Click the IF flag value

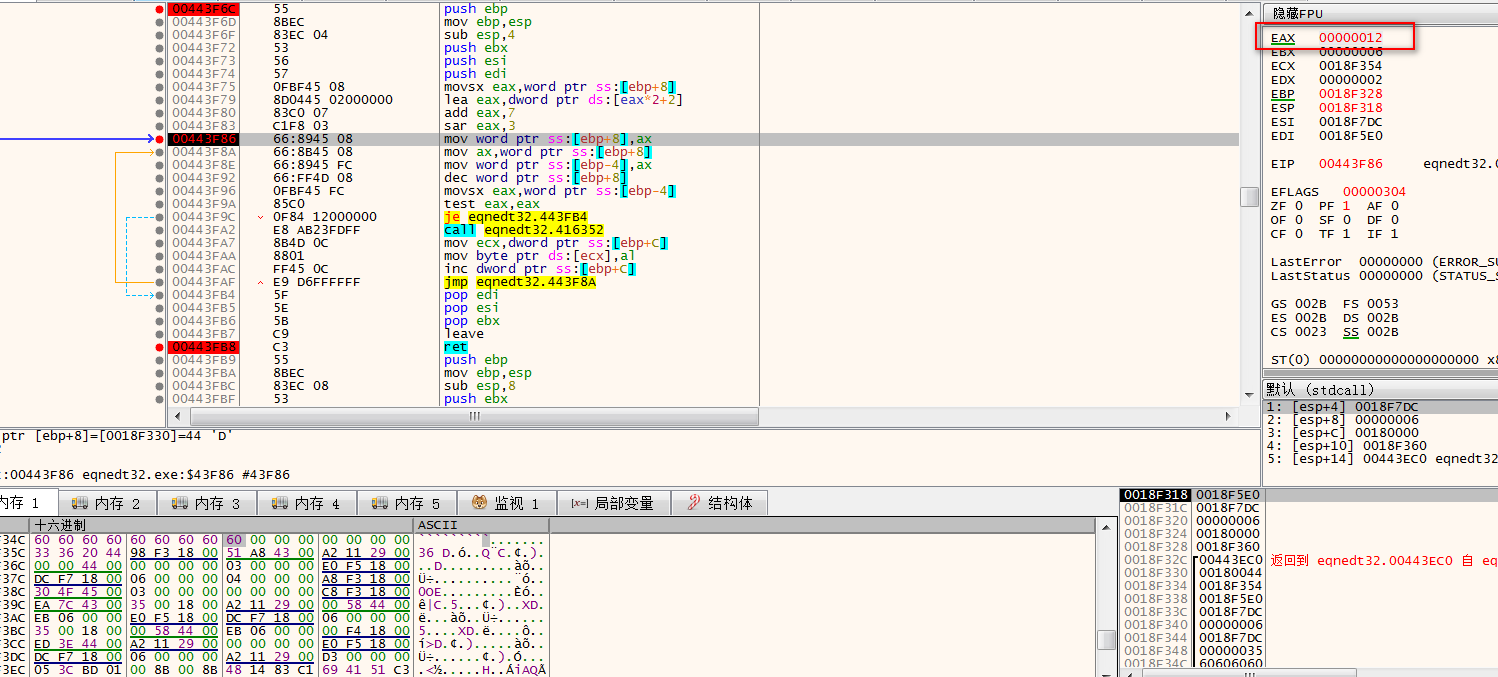point(1394,234)
